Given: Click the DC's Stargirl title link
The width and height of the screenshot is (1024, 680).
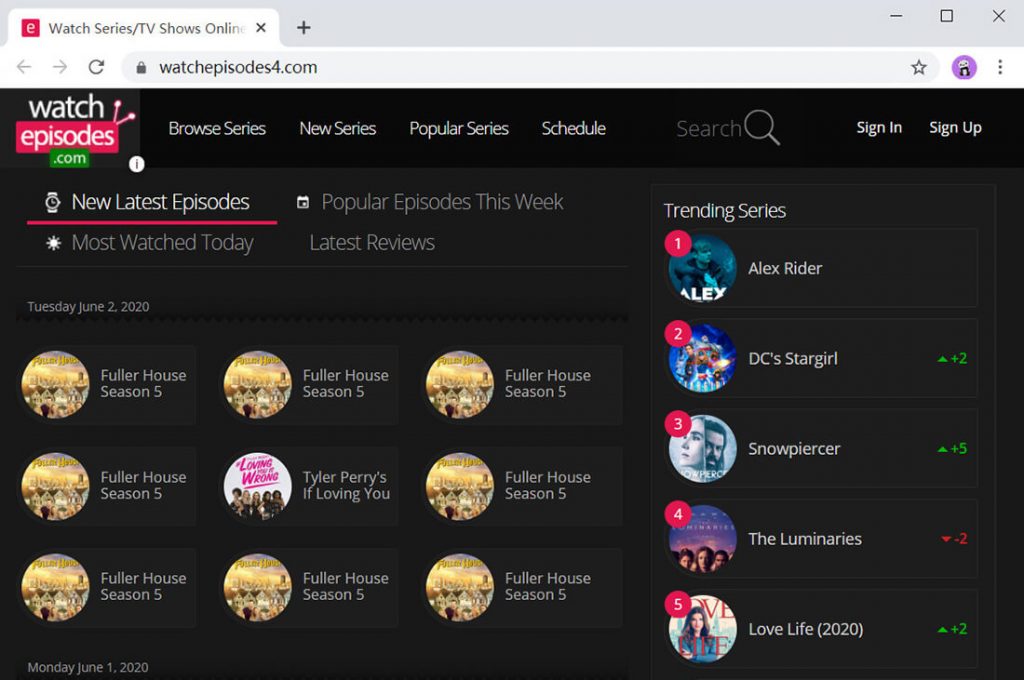Looking at the screenshot, I should [x=793, y=359].
